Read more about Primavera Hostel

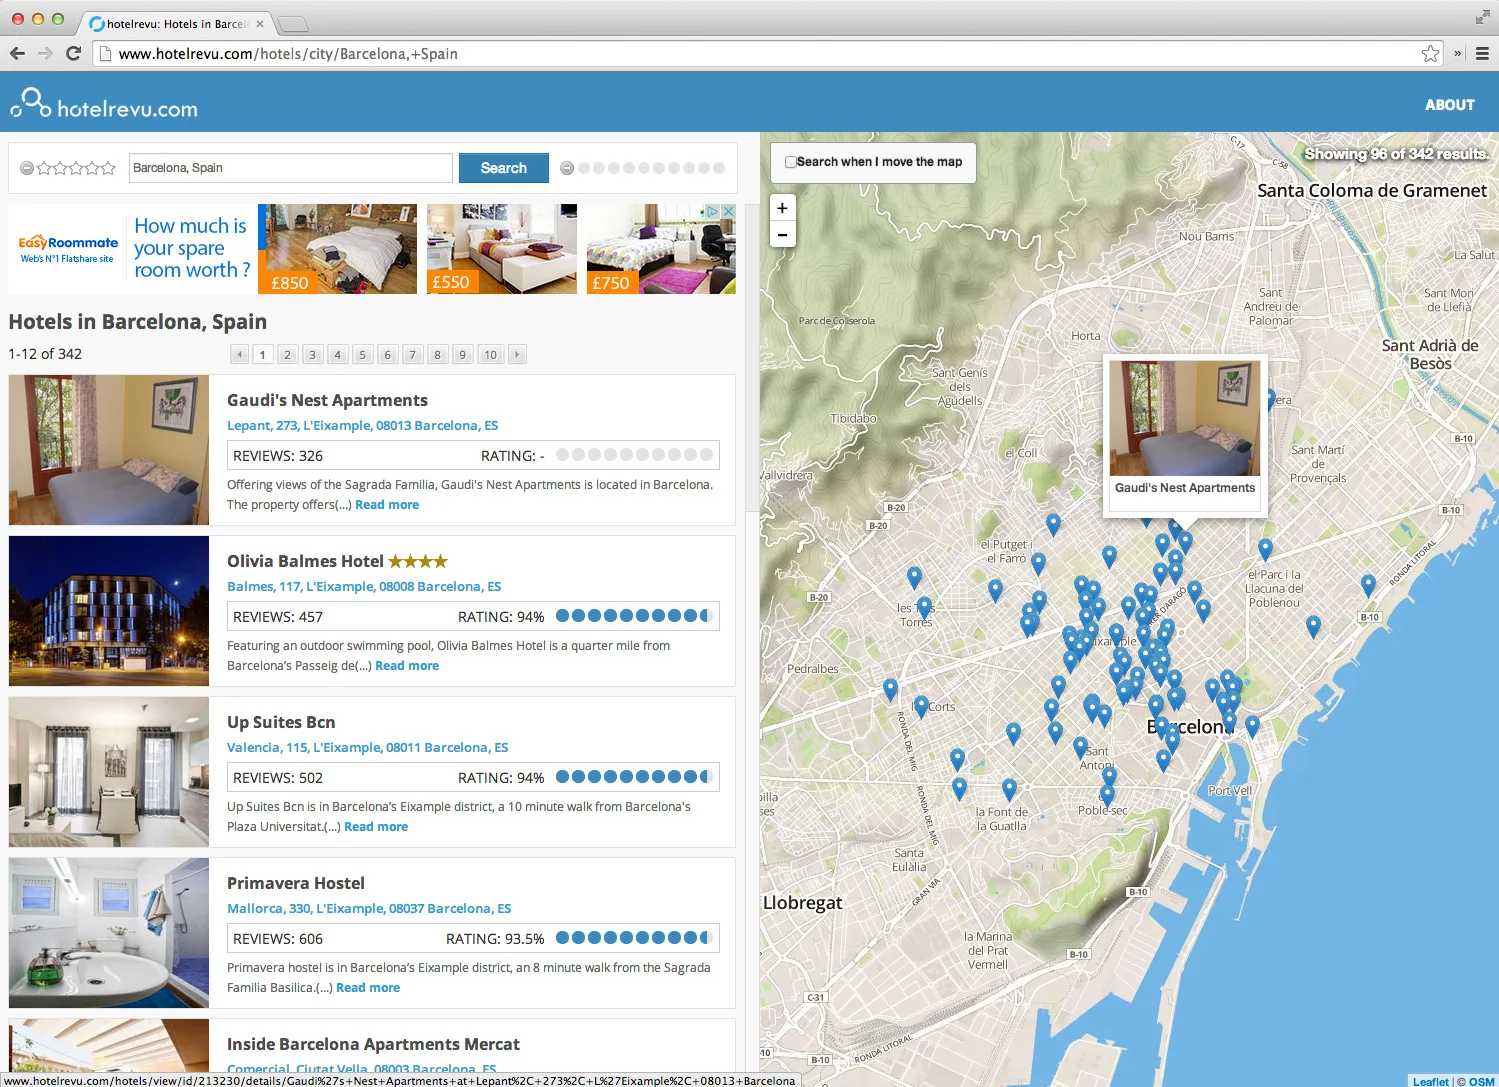368,988
